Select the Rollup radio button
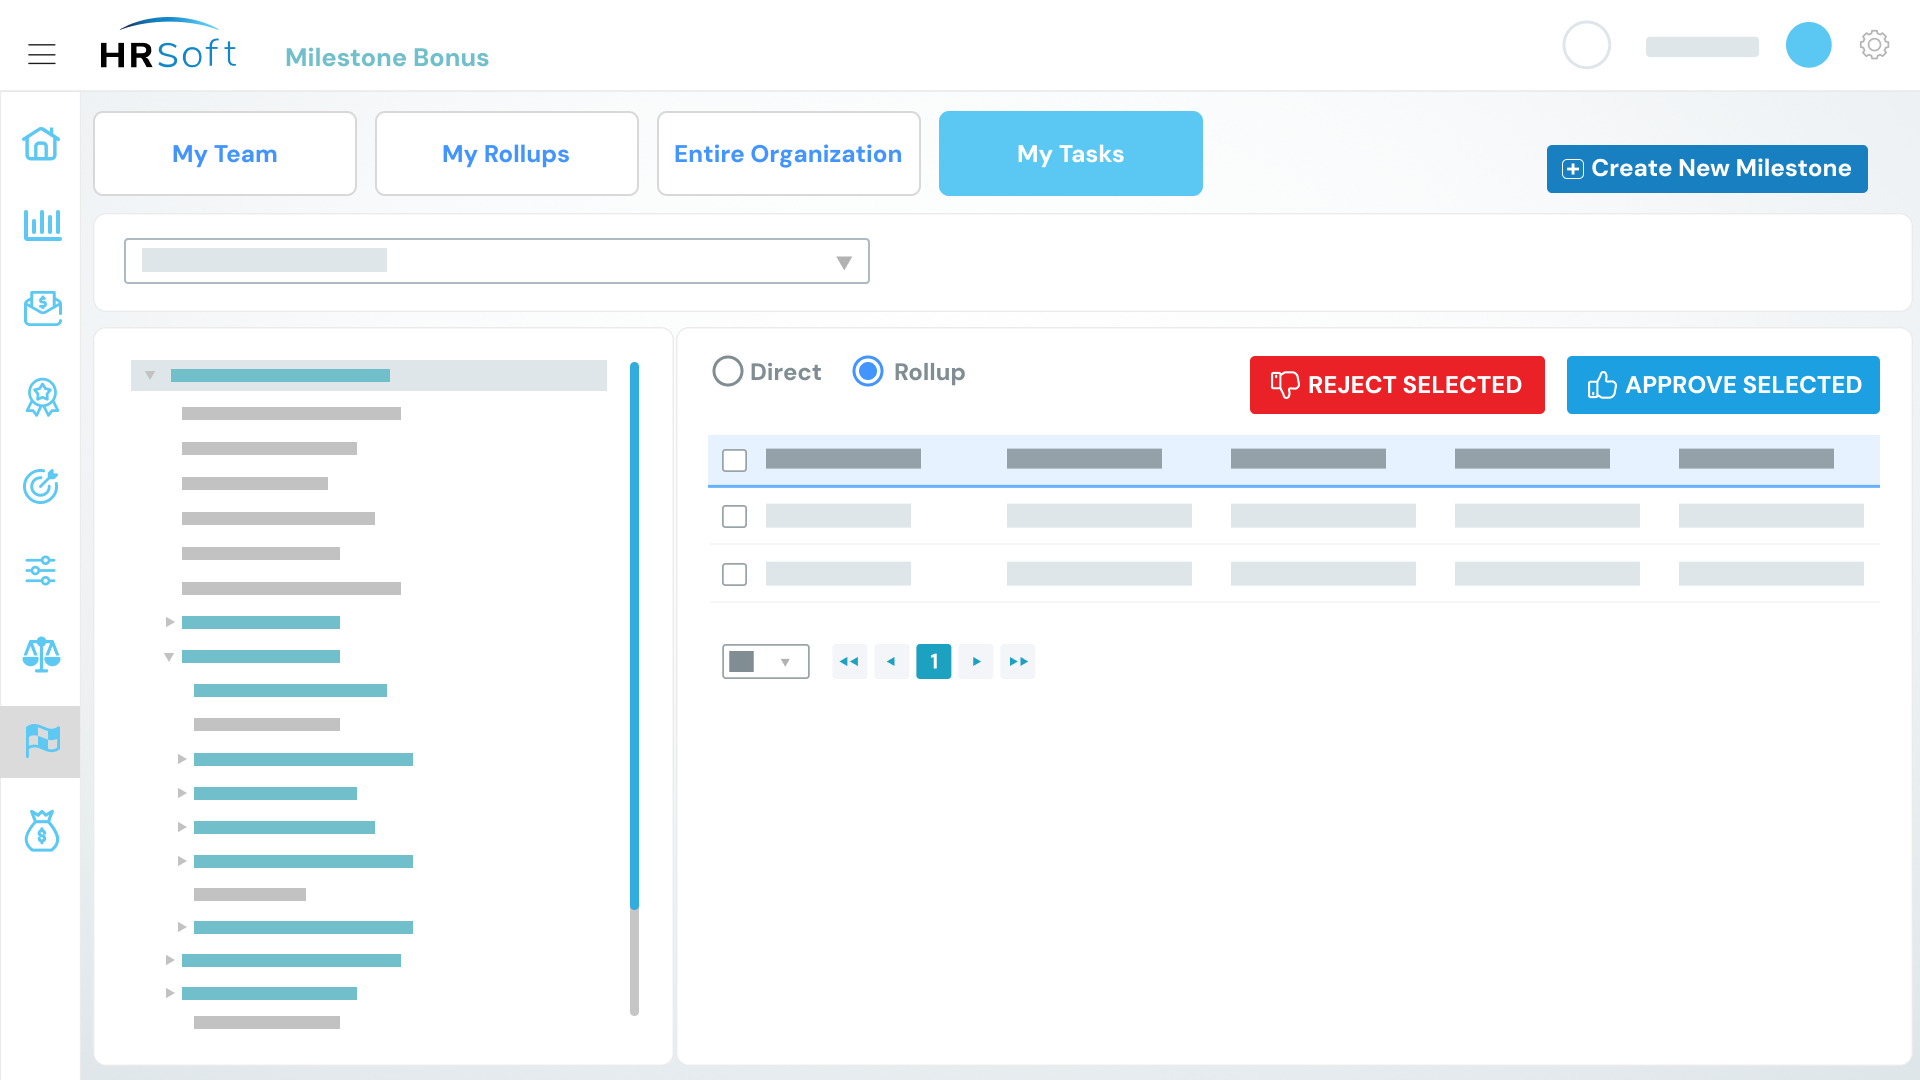The height and width of the screenshot is (1080, 1920). click(x=867, y=372)
